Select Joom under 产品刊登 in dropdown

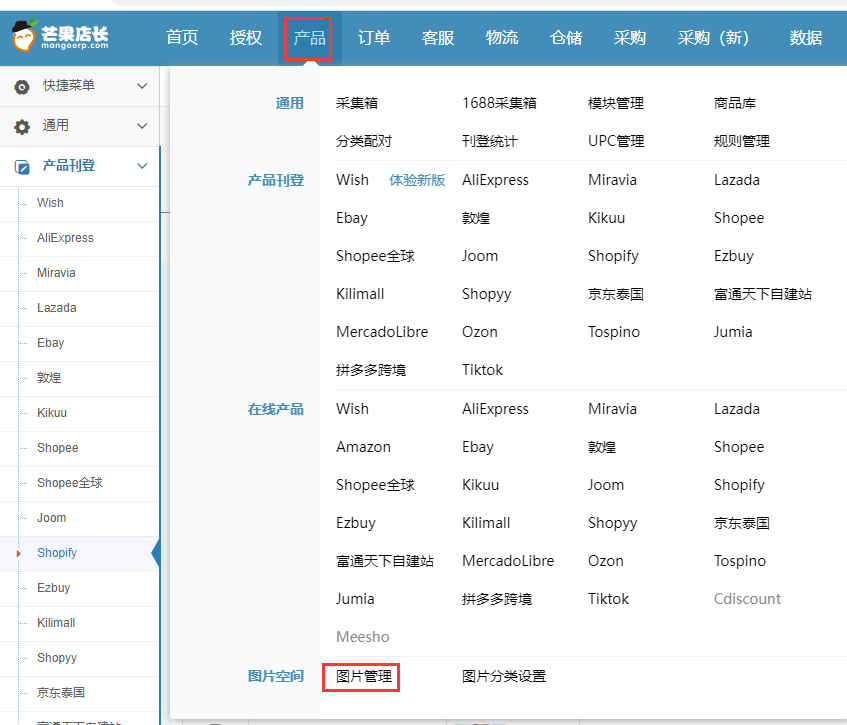[480, 256]
